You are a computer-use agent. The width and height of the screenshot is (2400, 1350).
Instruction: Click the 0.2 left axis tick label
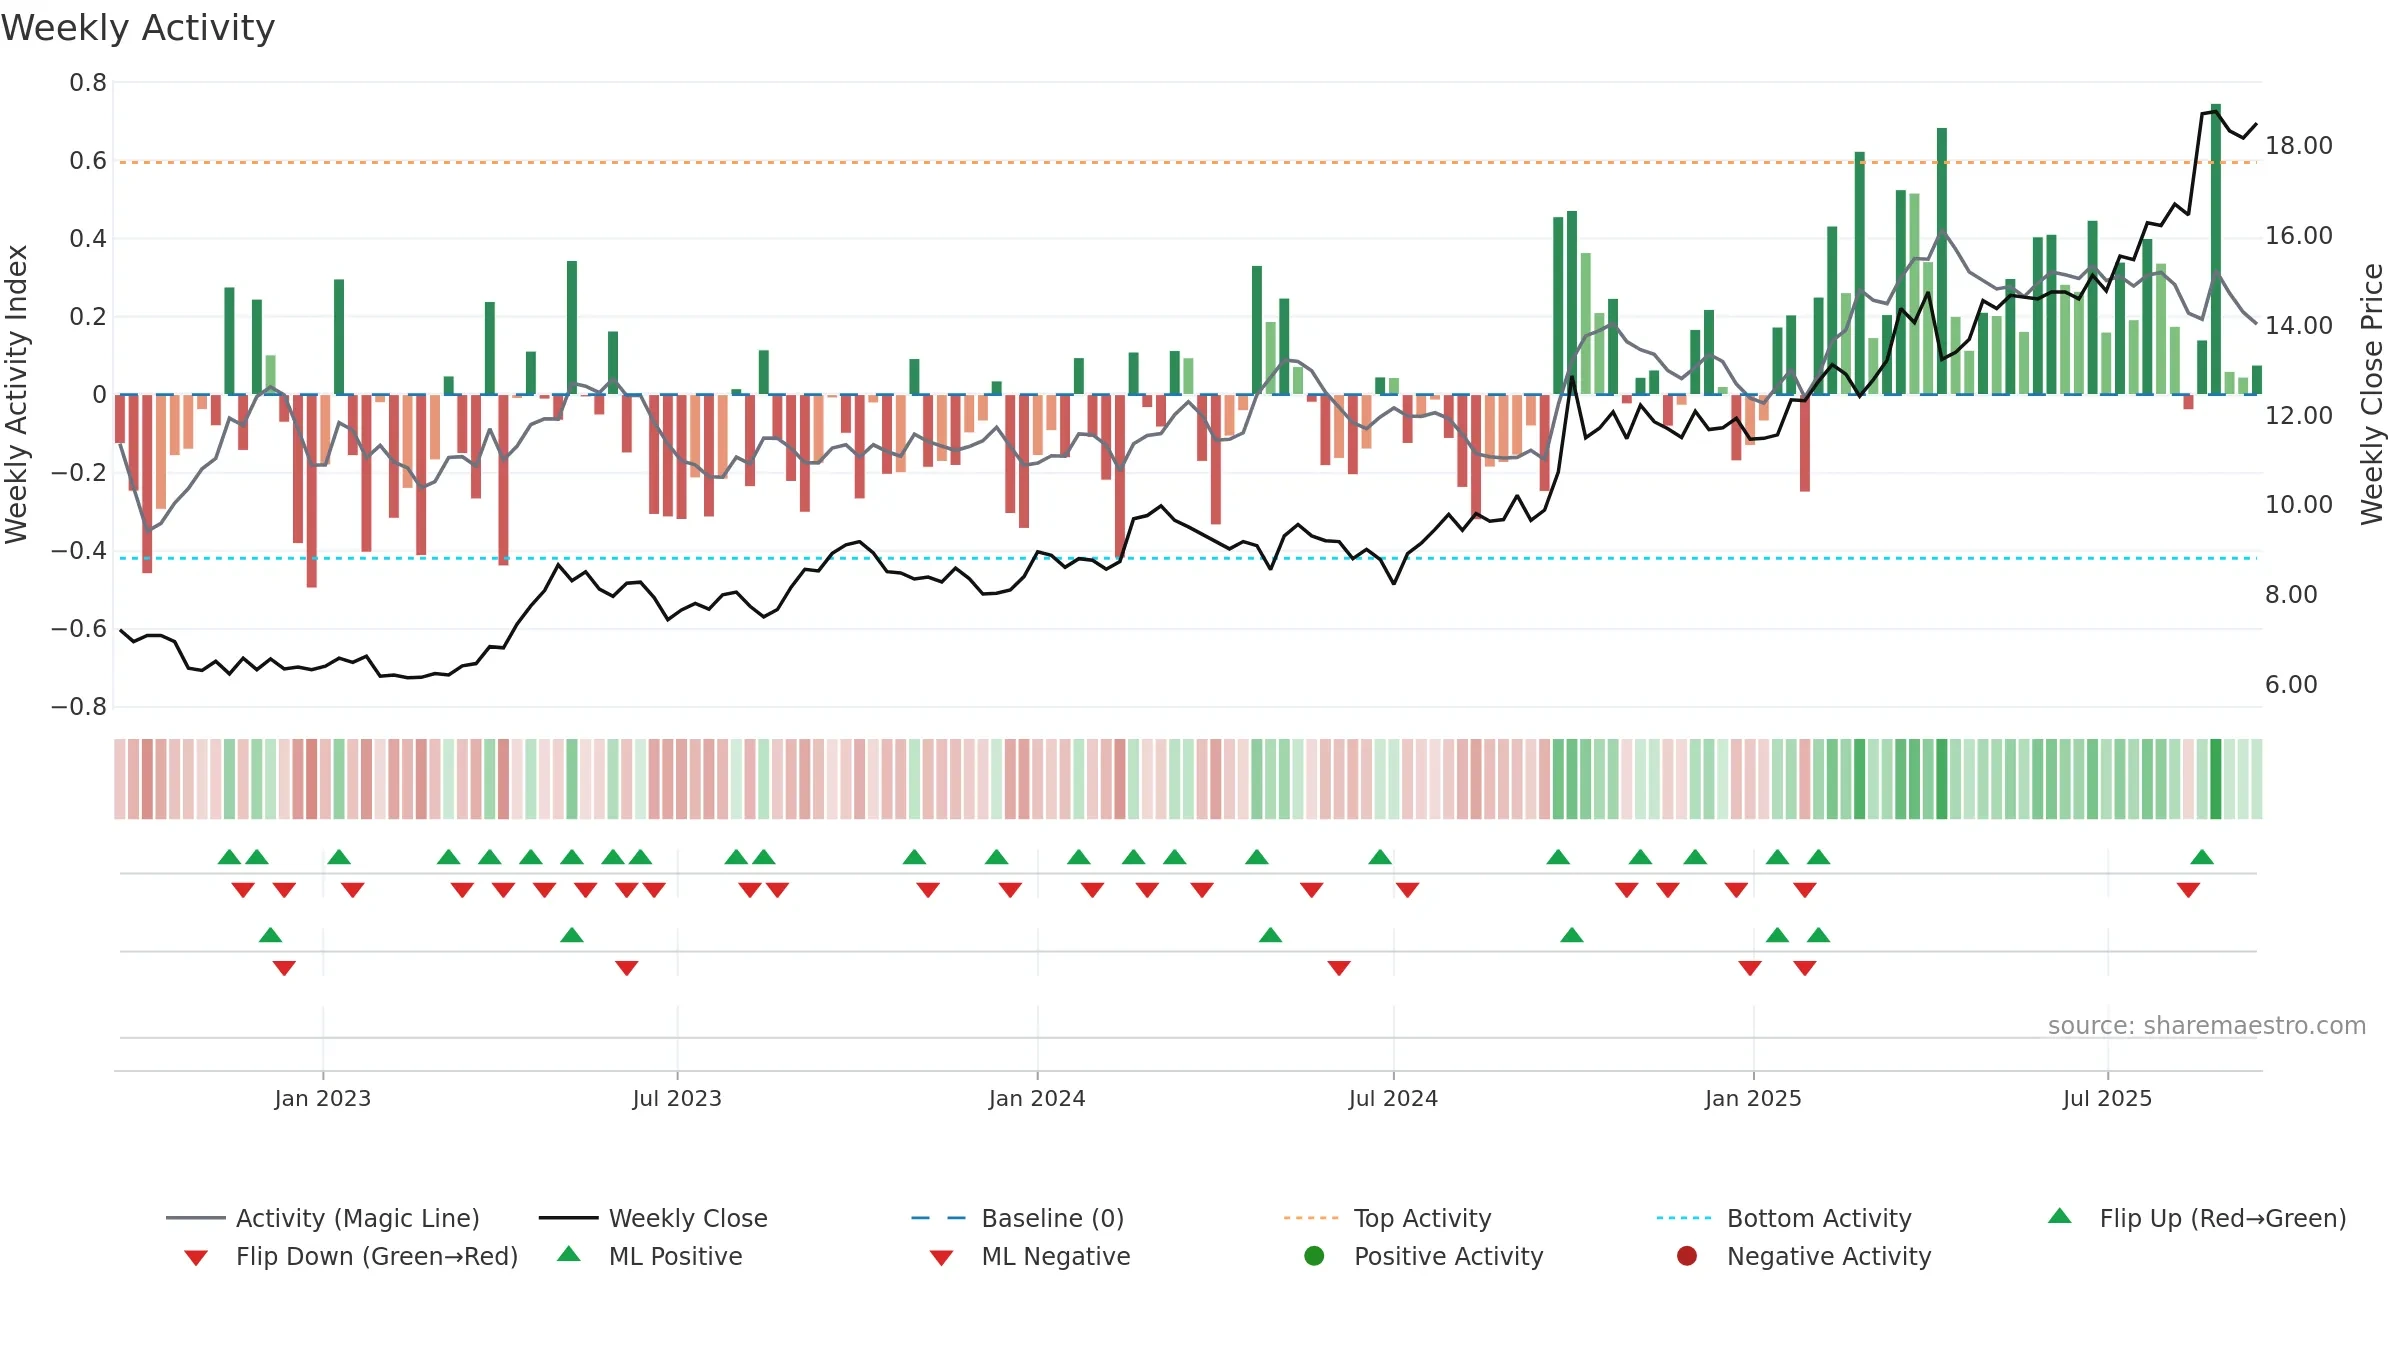point(88,317)
